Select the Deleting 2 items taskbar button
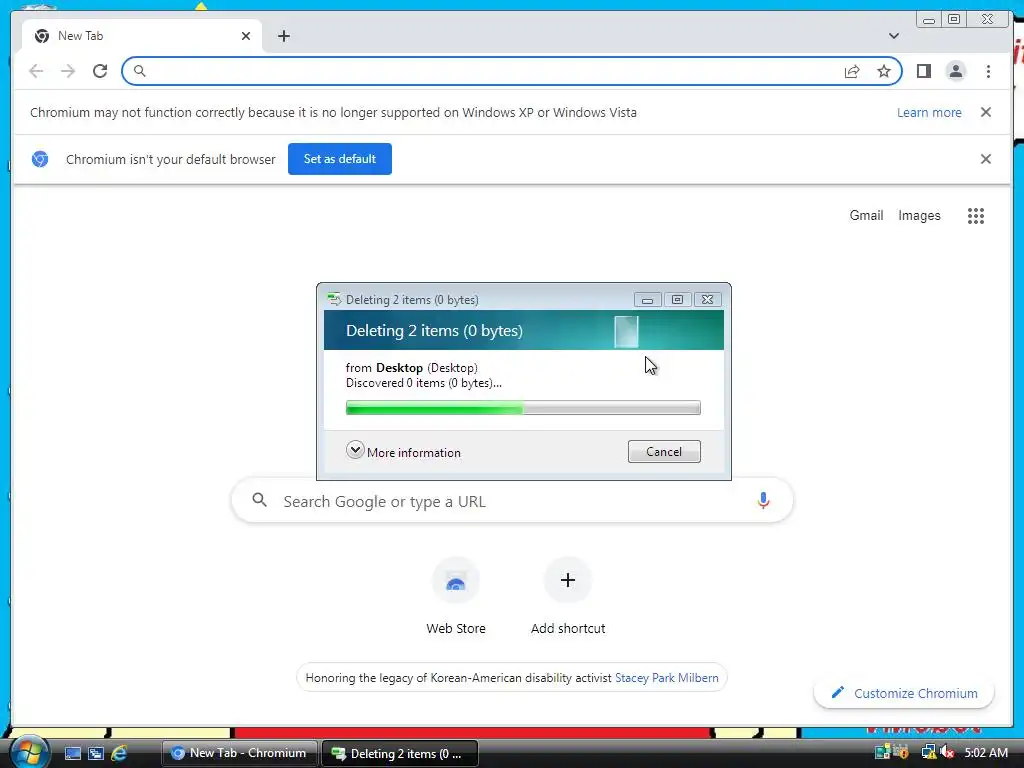This screenshot has height=768, width=1024. click(400, 753)
